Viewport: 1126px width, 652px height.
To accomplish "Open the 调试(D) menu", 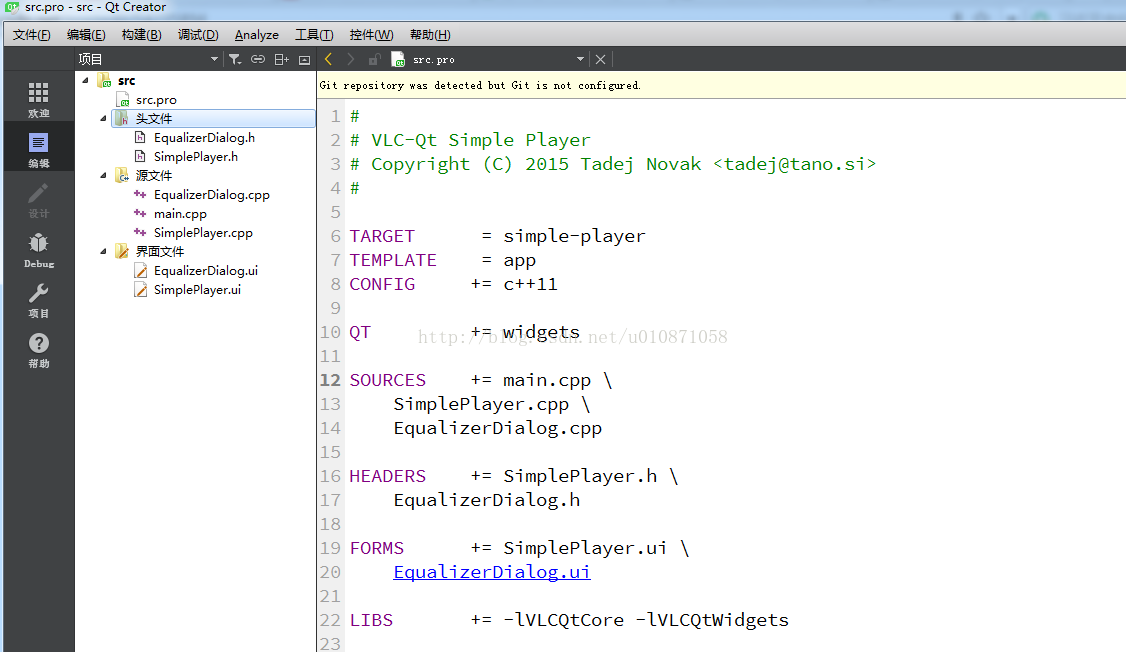I will coord(198,34).
